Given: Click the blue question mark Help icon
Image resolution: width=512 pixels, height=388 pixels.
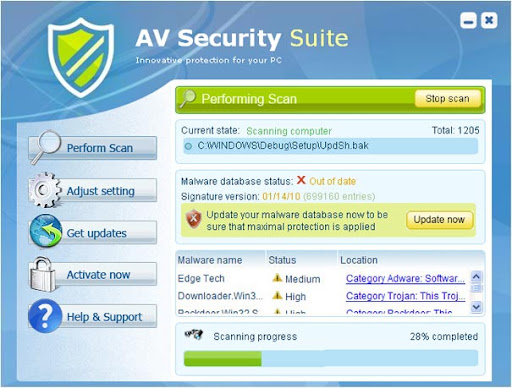Looking at the screenshot, I should coord(45,316).
